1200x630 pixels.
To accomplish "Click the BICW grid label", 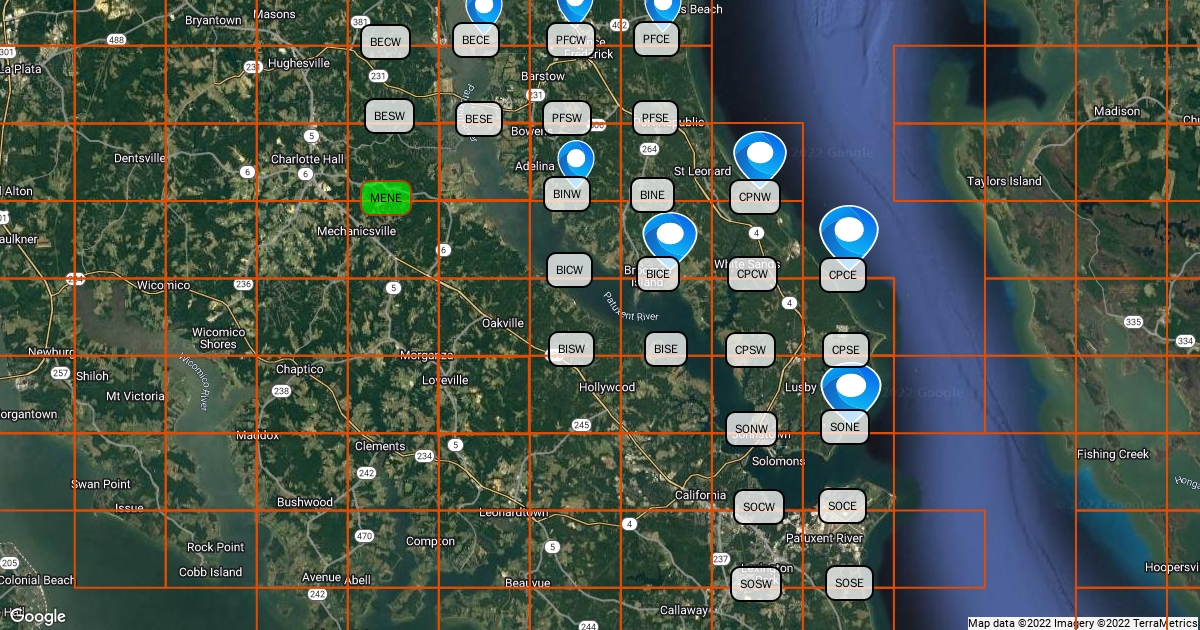I will [569, 270].
